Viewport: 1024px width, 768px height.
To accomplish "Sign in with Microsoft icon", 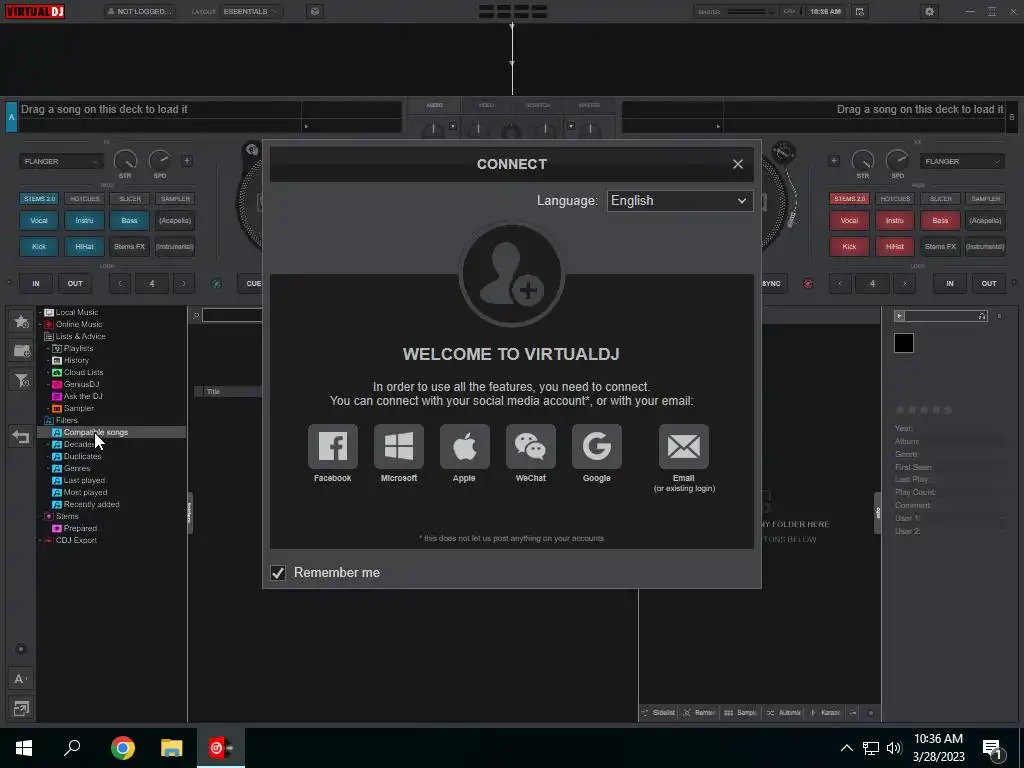I will (398, 447).
